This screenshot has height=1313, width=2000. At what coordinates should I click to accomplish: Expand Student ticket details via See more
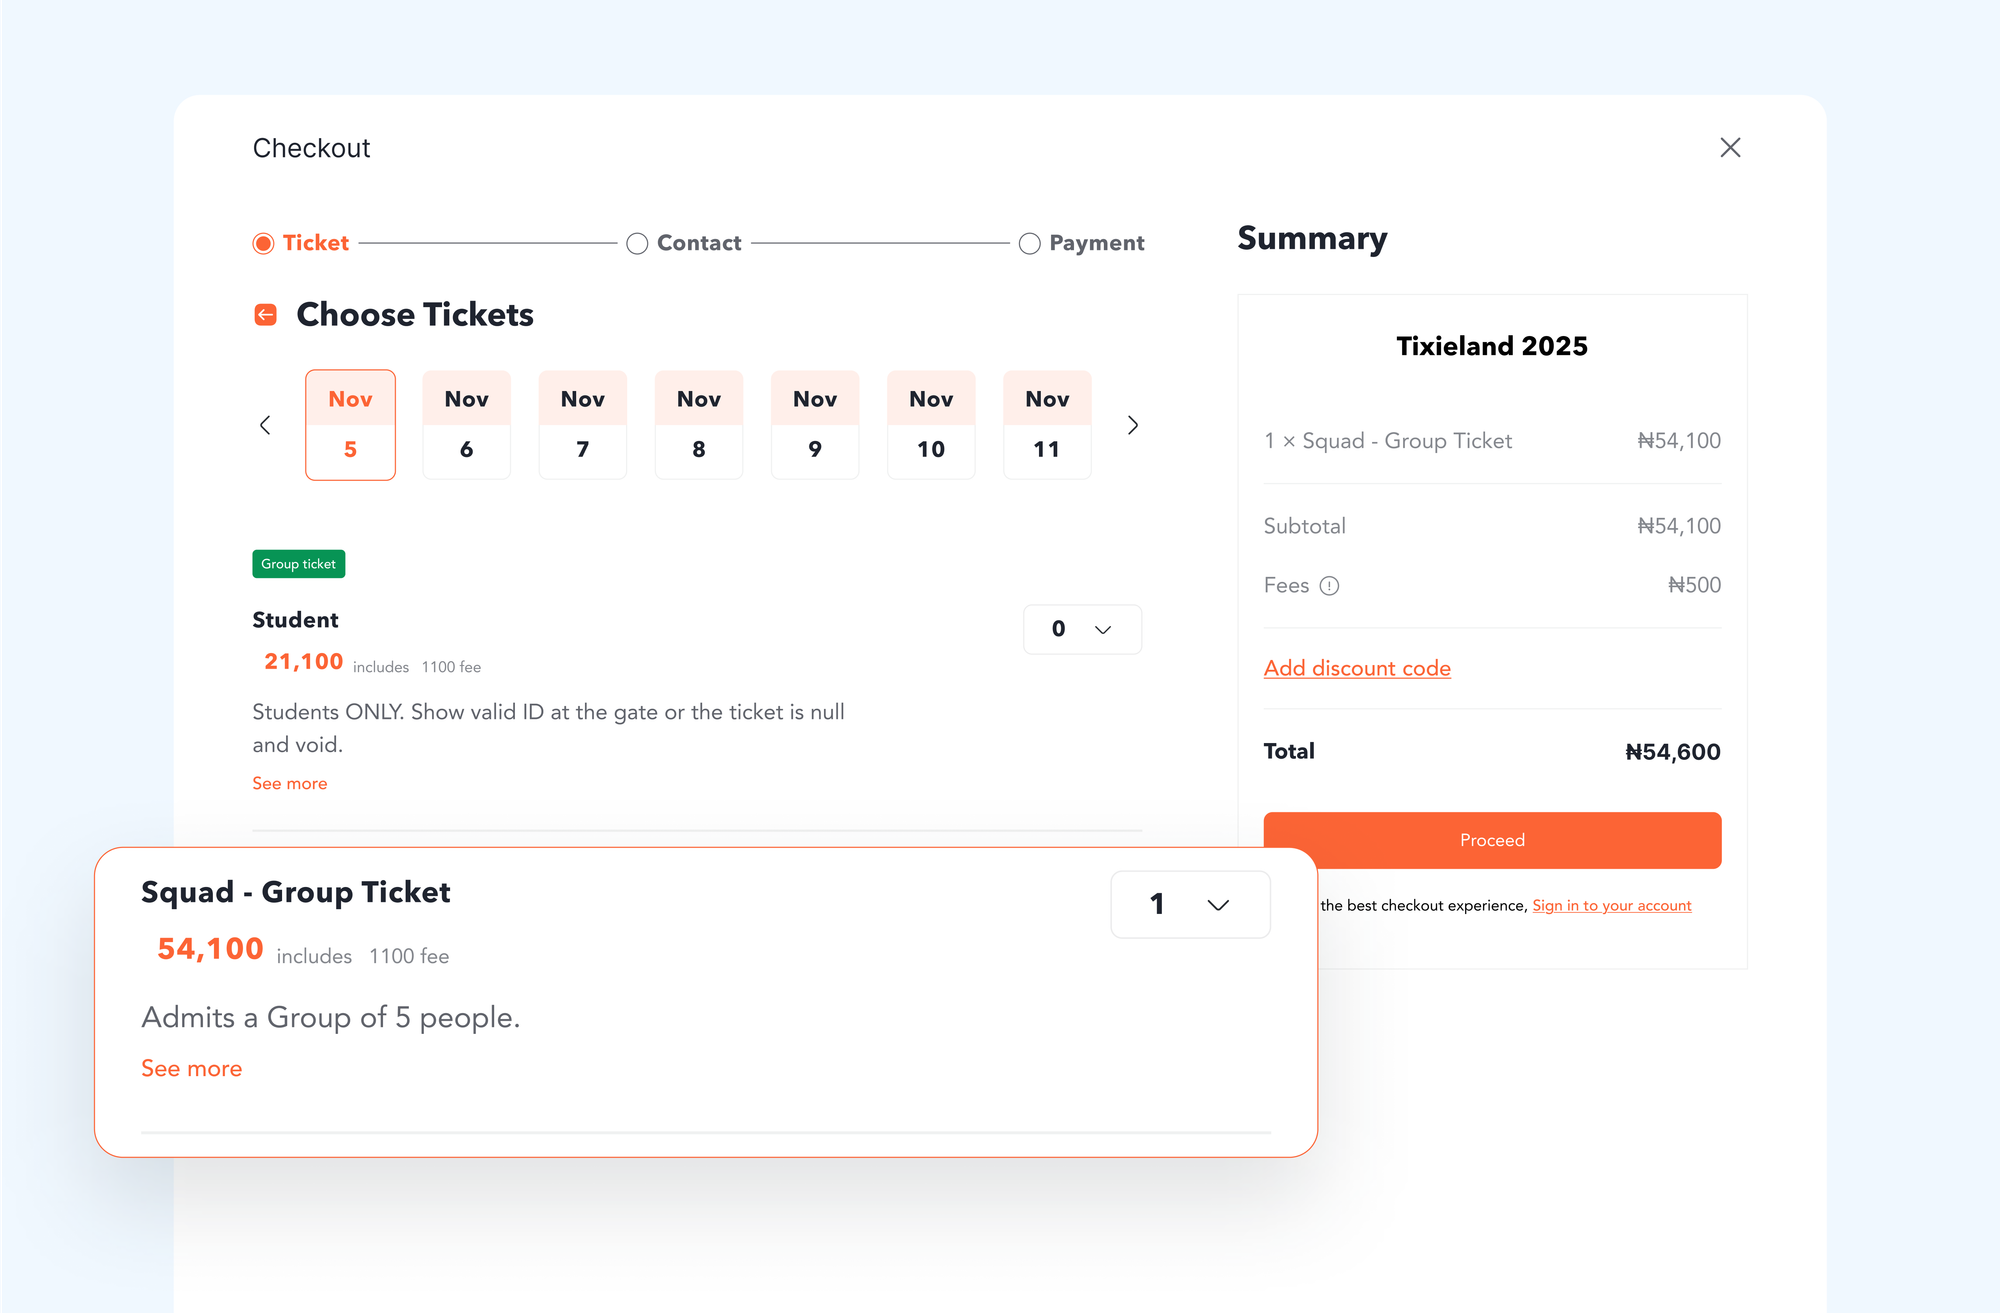coord(290,783)
